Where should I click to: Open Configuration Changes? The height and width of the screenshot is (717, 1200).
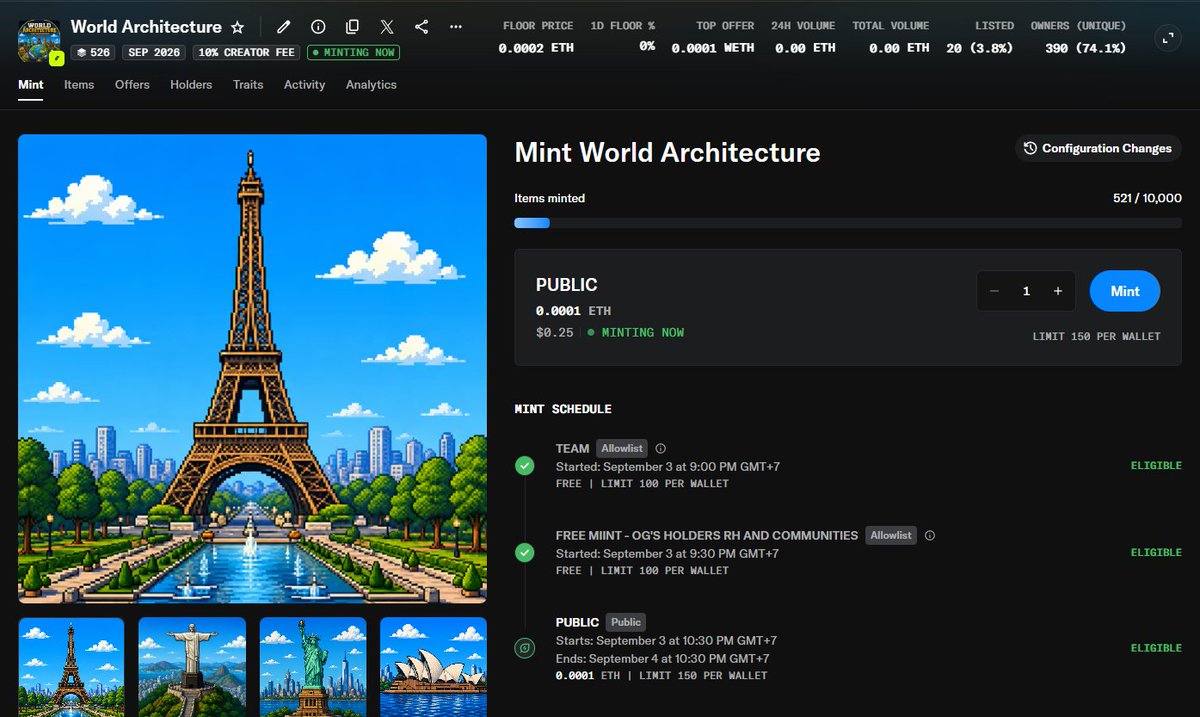click(x=1098, y=148)
